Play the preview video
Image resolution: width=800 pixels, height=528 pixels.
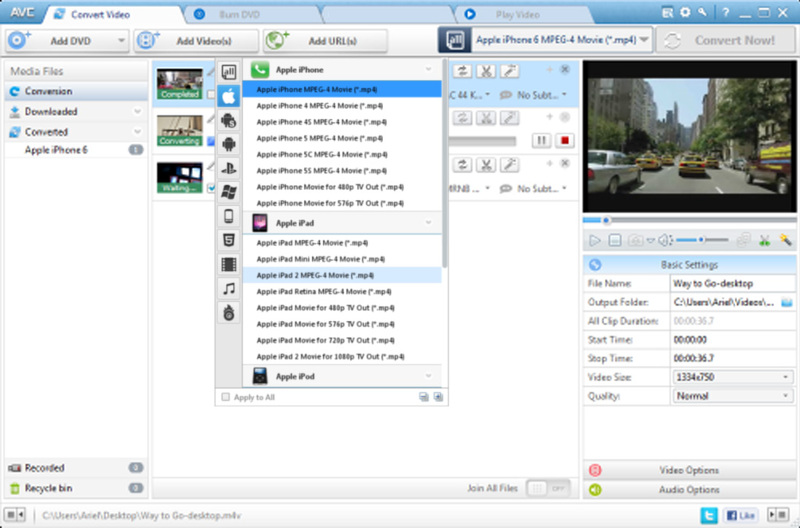pos(594,240)
